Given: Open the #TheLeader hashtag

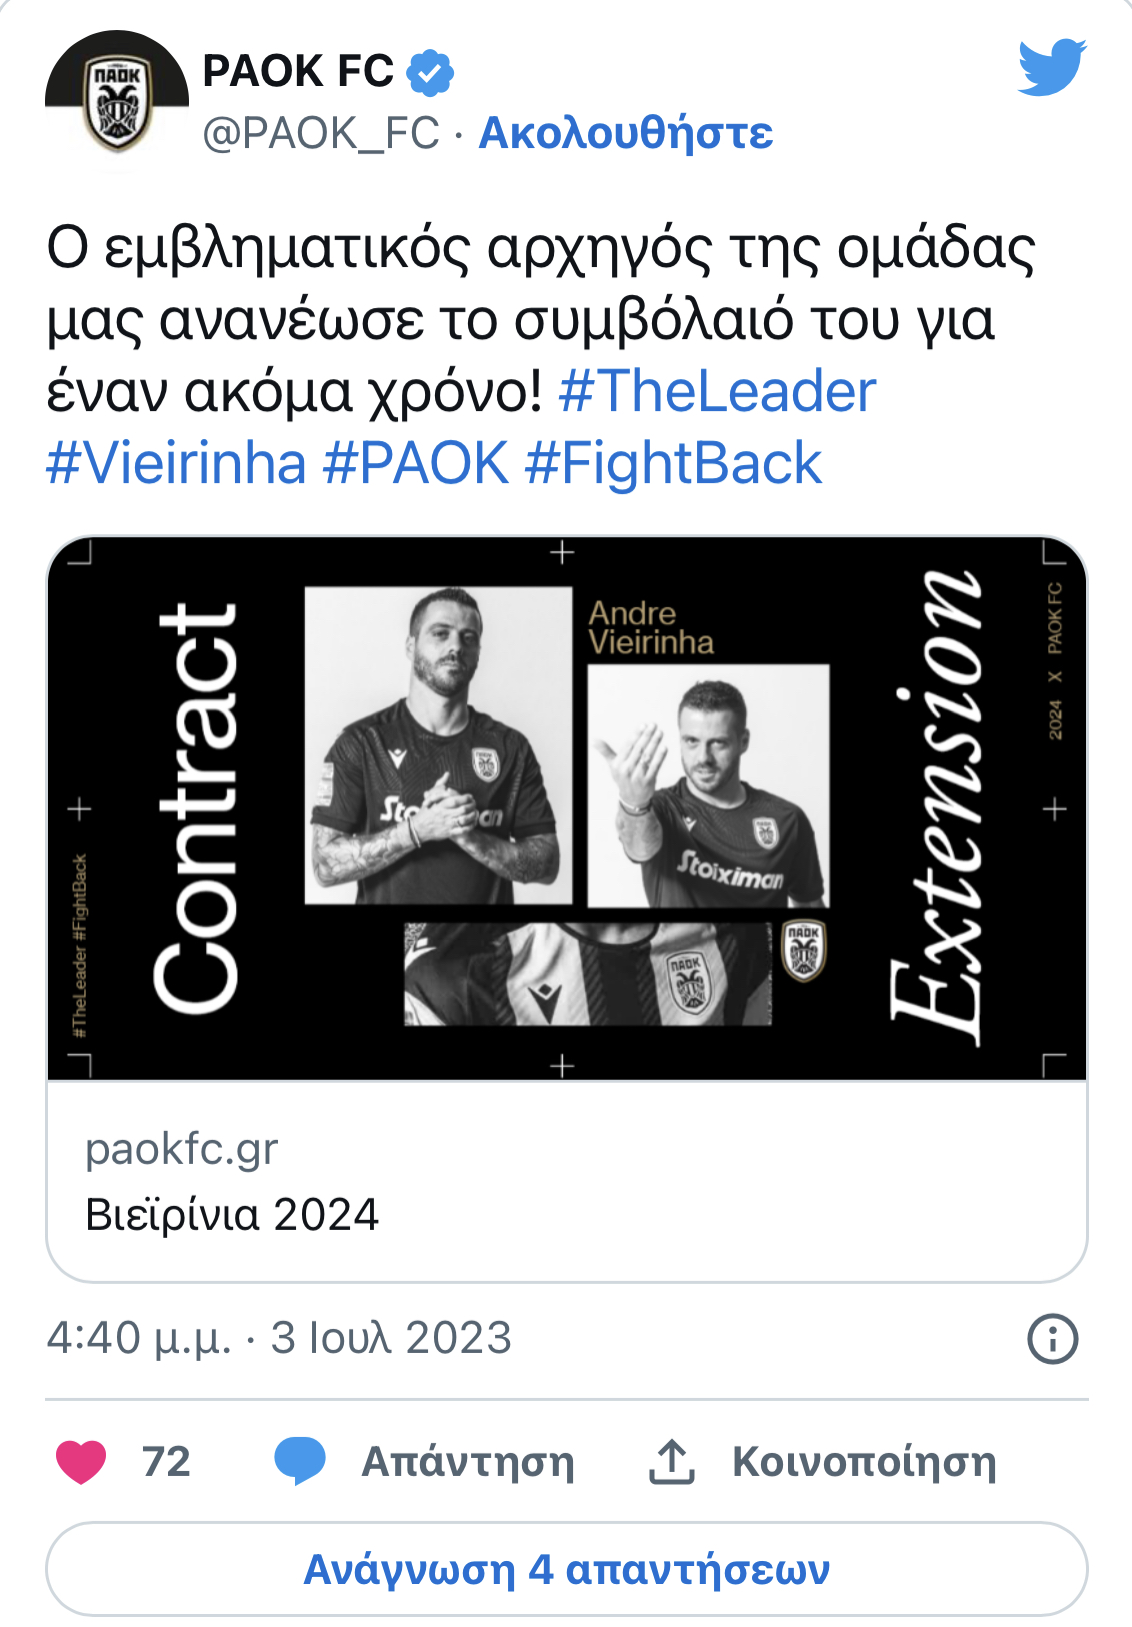Looking at the screenshot, I should (x=717, y=391).
